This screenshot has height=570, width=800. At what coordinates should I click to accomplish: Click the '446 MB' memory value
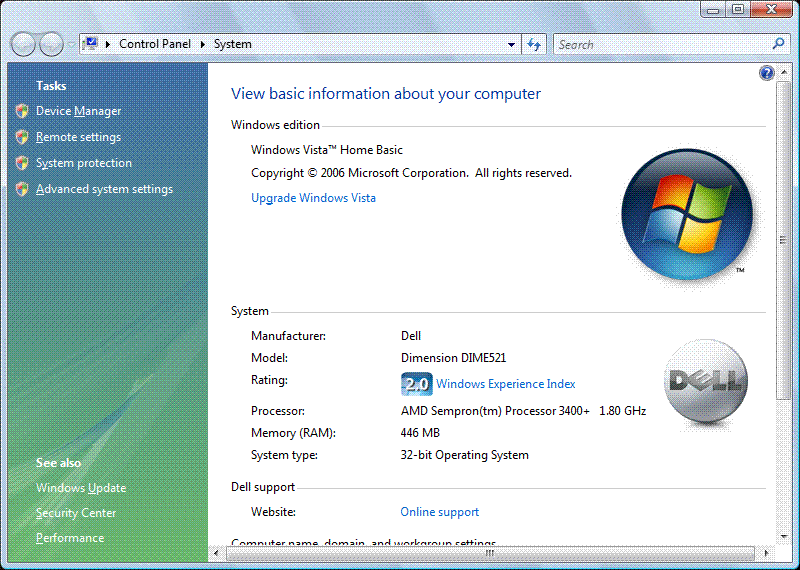[420, 433]
